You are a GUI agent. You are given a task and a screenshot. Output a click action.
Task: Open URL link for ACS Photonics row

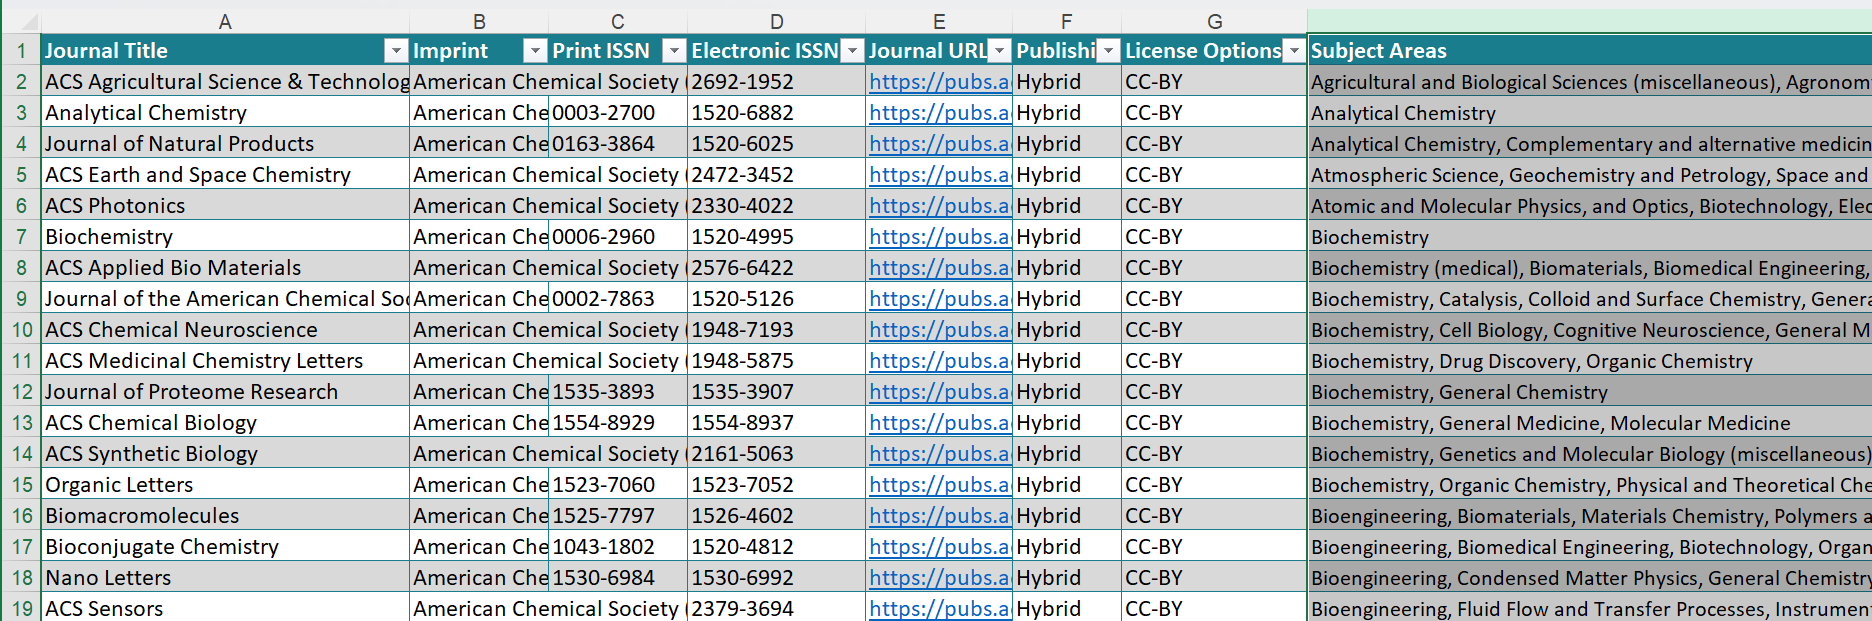click(x=939, y=206)
